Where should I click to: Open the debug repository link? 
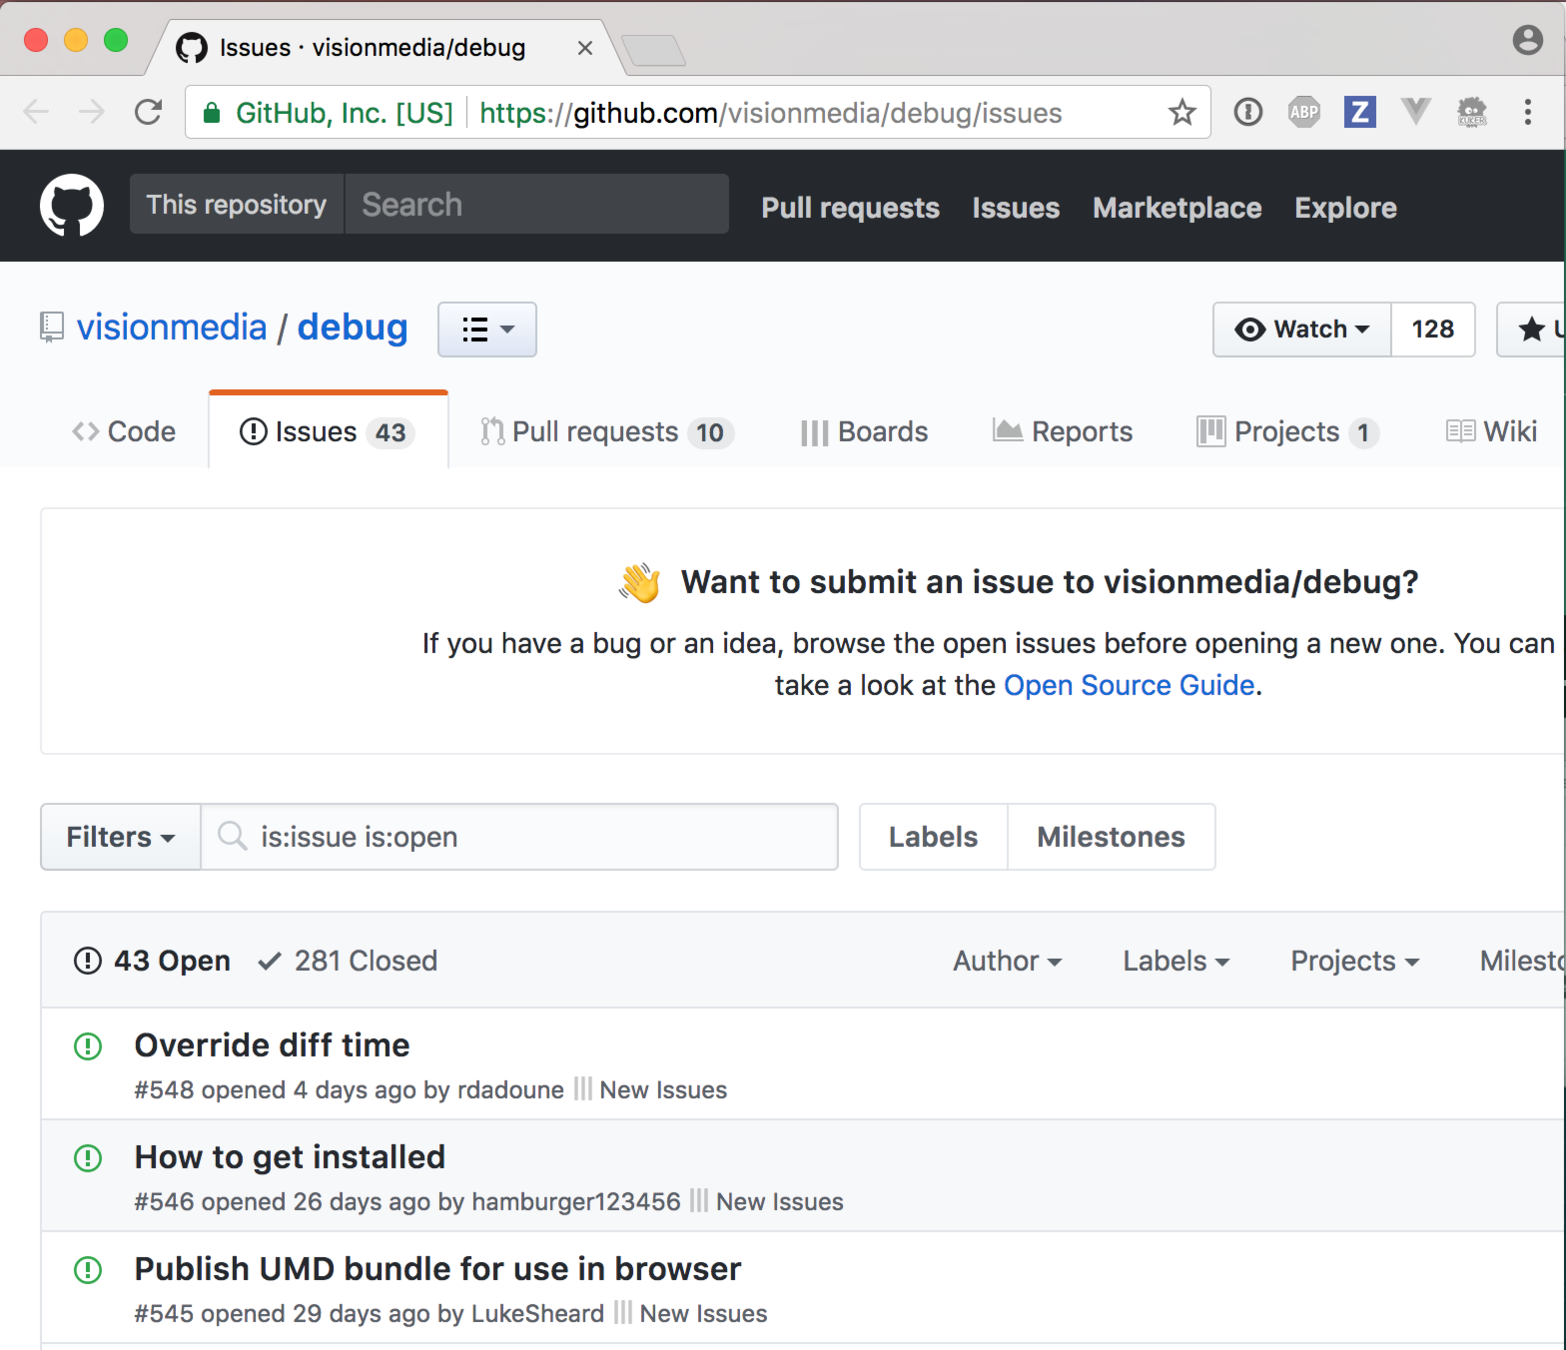click(x=352, y=327)
